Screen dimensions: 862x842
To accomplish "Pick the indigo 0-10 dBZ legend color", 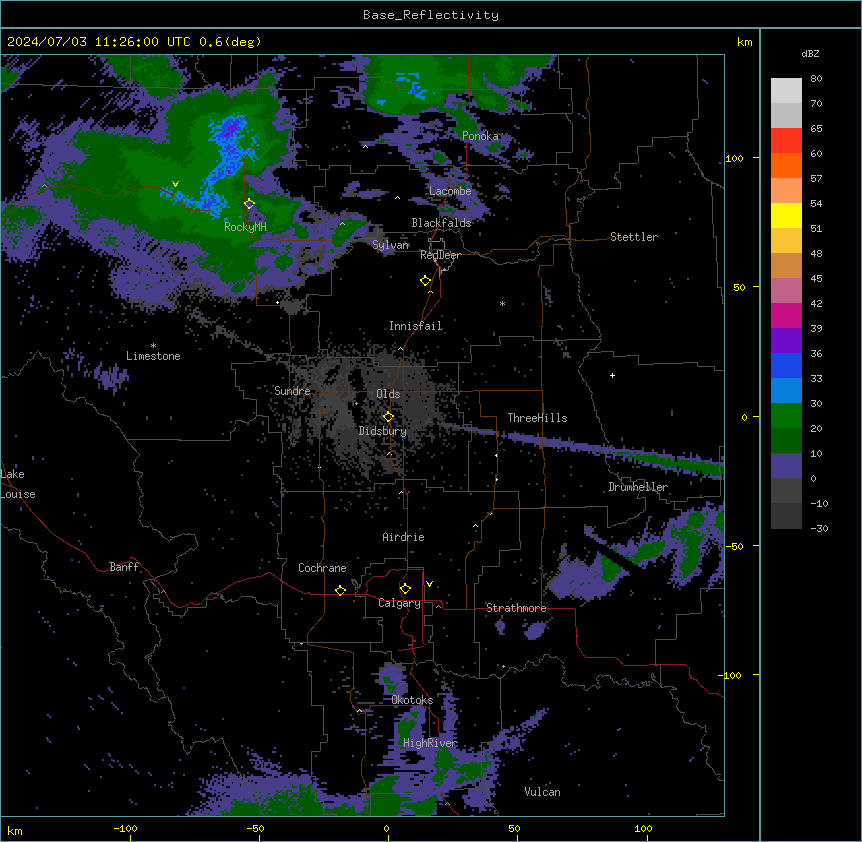I will tap(786, 466).
